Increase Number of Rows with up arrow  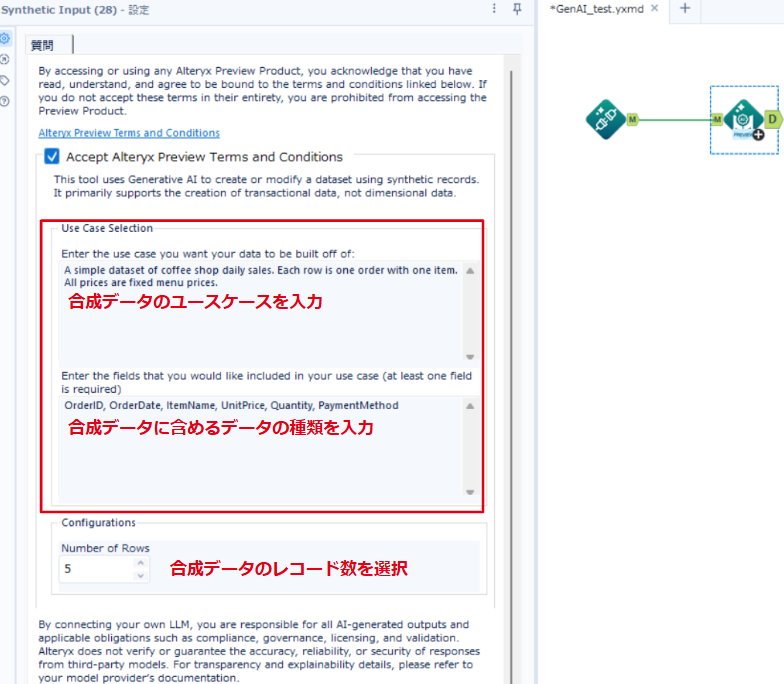(x=141, y=563)
